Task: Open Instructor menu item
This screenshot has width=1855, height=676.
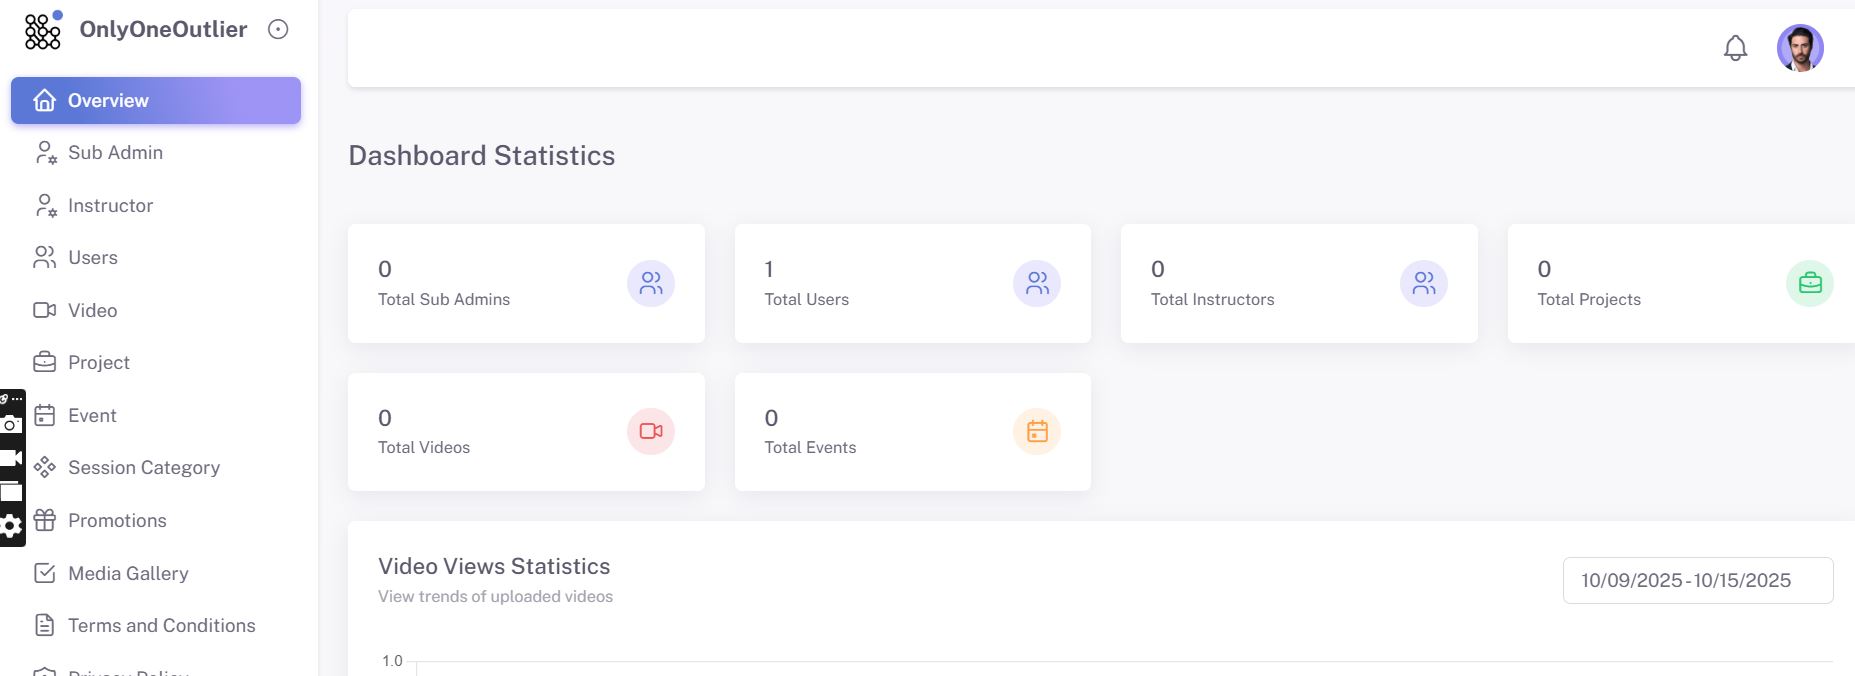Action: (156, 206)
